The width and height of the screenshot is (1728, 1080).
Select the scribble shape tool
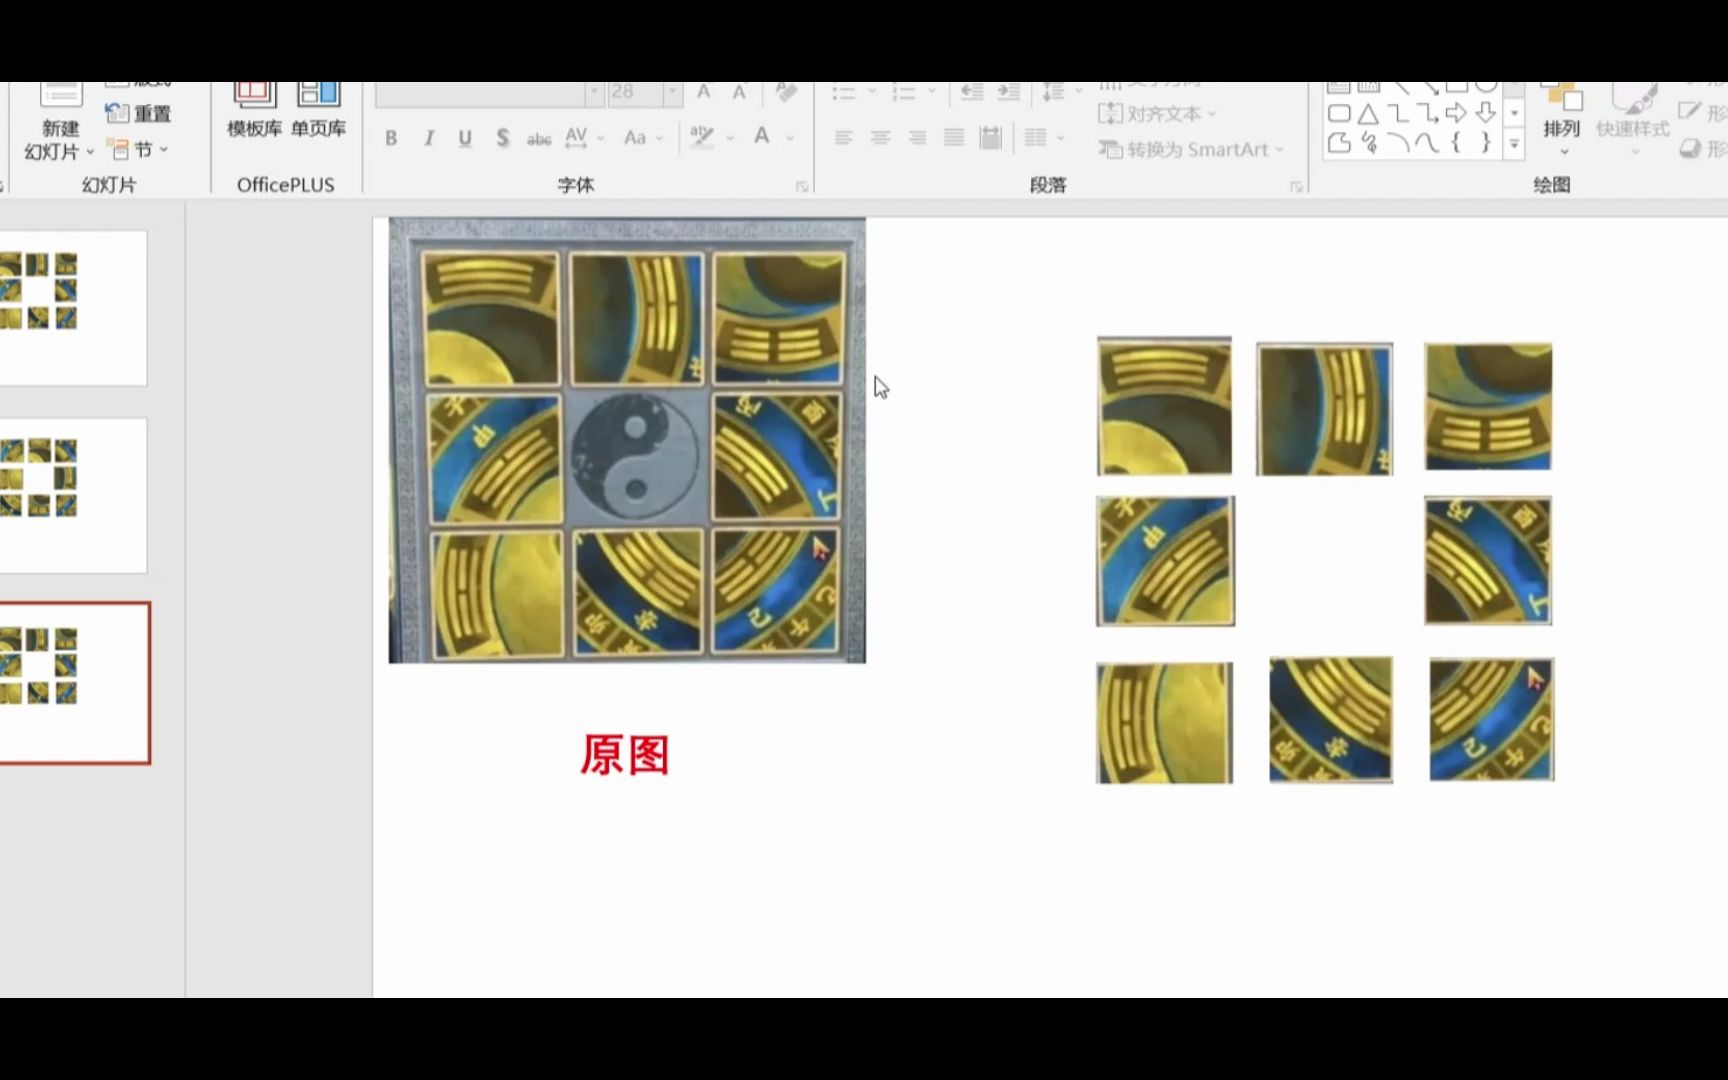(x=1368, y=143)
